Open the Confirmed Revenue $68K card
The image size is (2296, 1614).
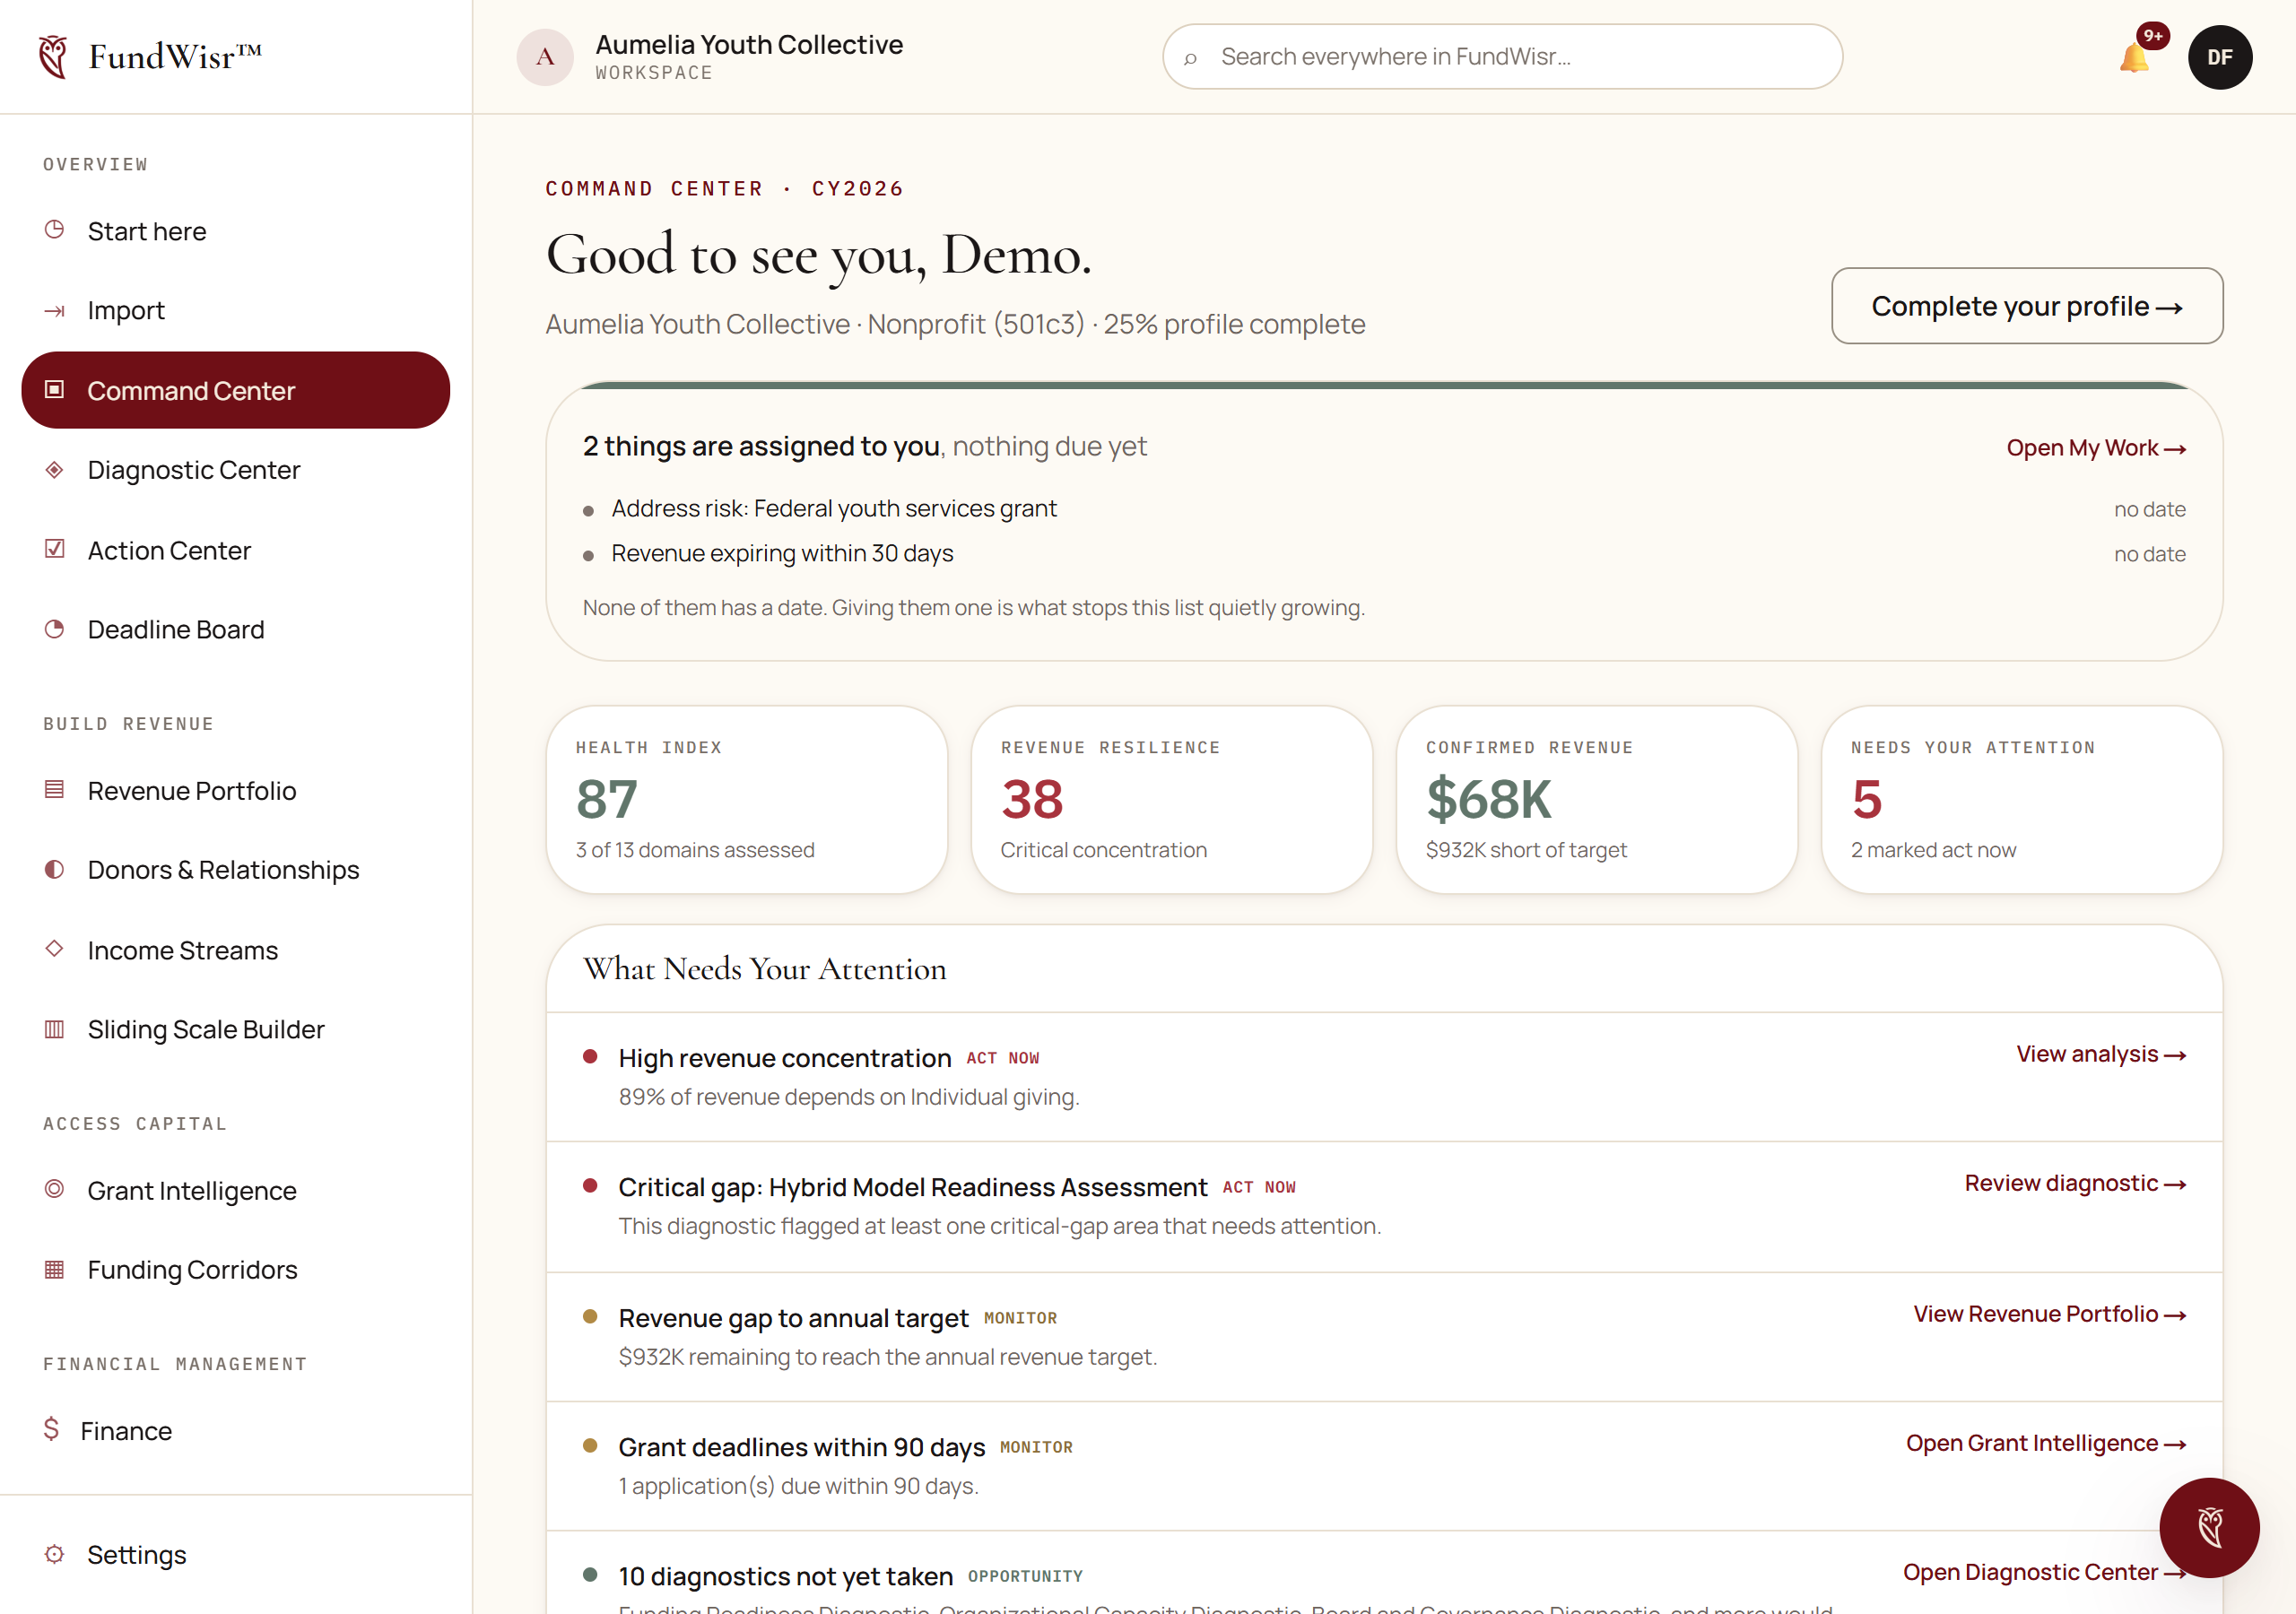1597,800
